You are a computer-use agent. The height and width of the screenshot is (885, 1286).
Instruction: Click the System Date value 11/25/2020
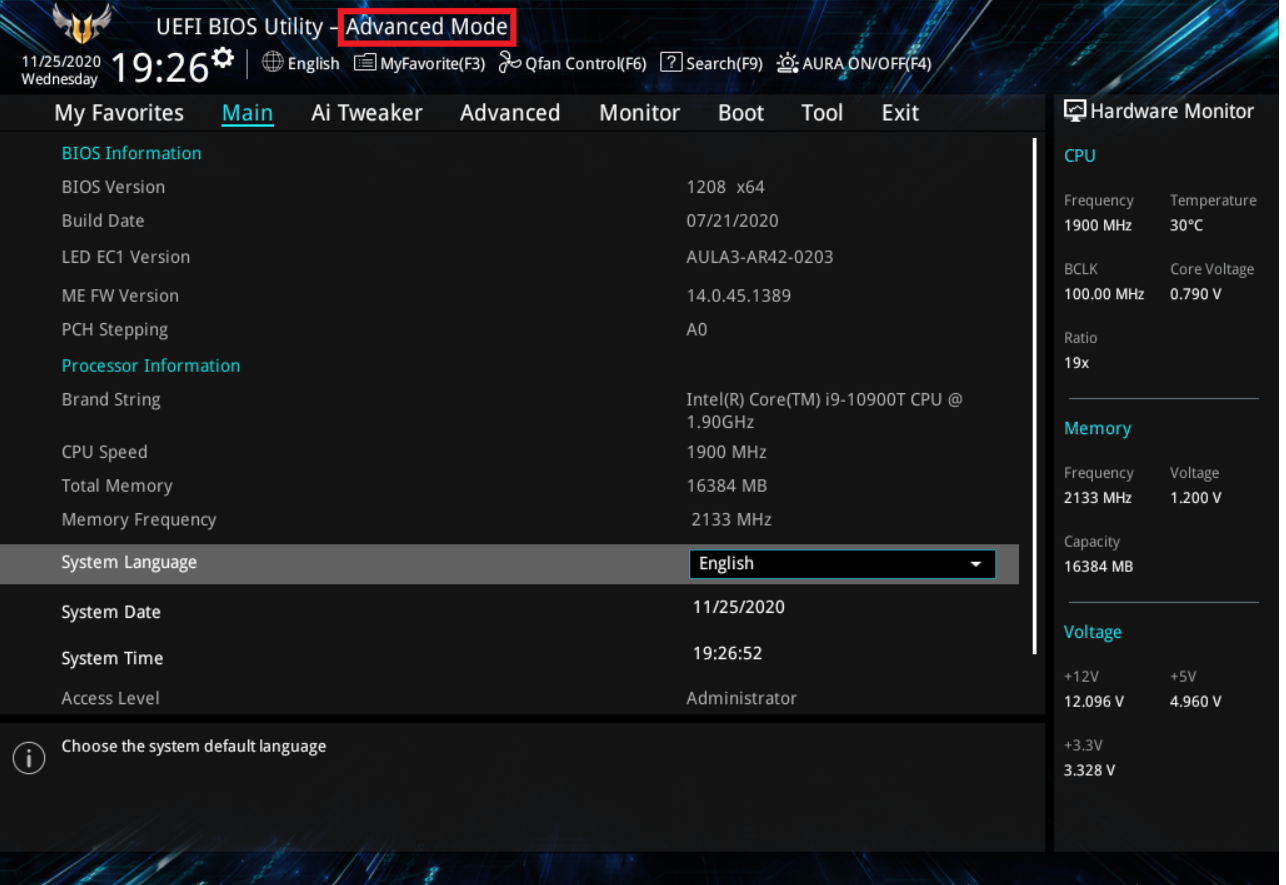739,607
